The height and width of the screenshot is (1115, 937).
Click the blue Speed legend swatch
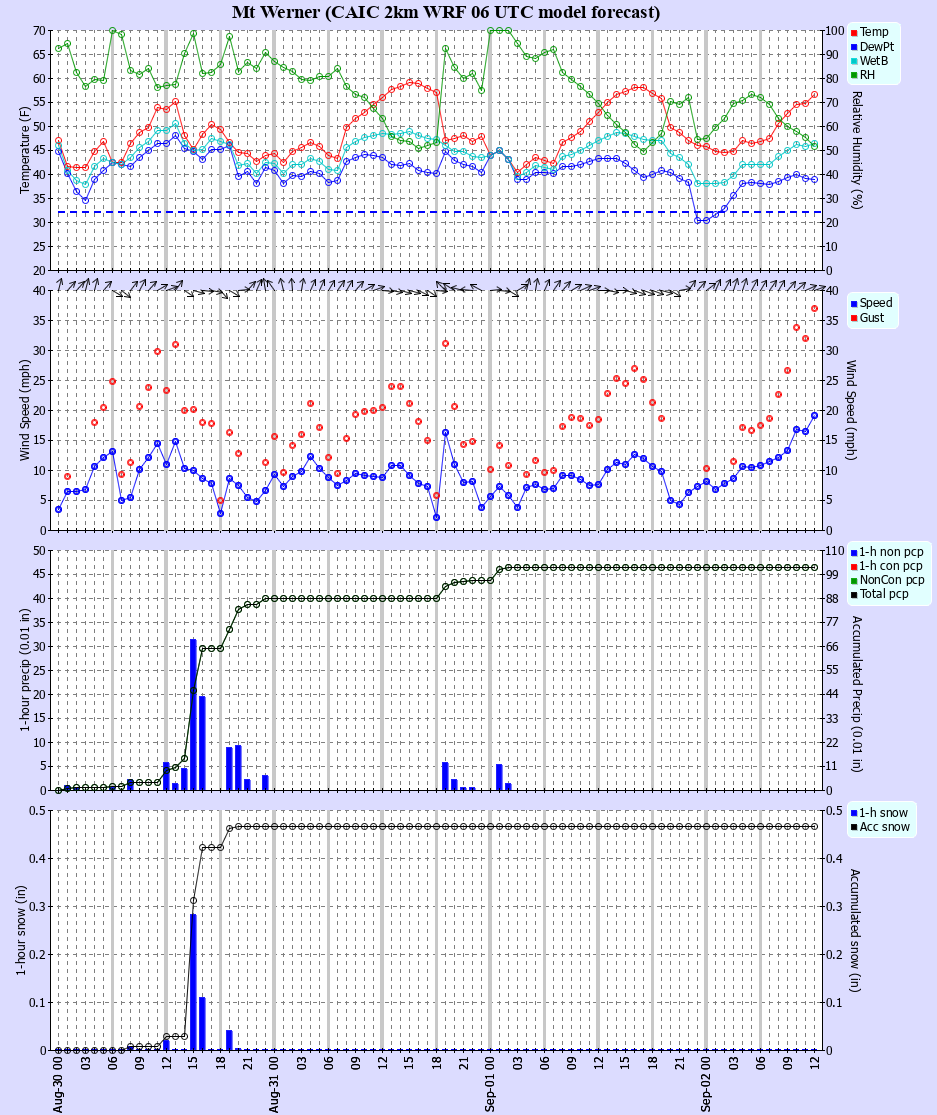(854, 304)
